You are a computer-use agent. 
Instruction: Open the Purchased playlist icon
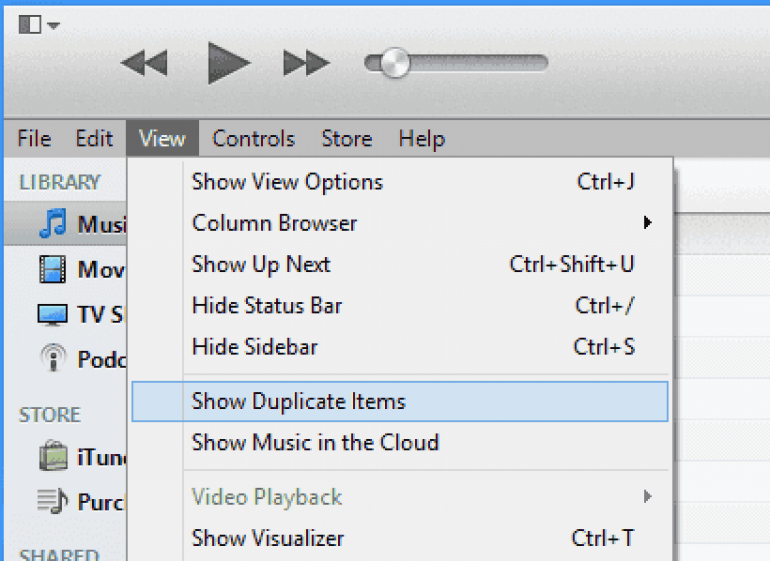coord(53,501)
